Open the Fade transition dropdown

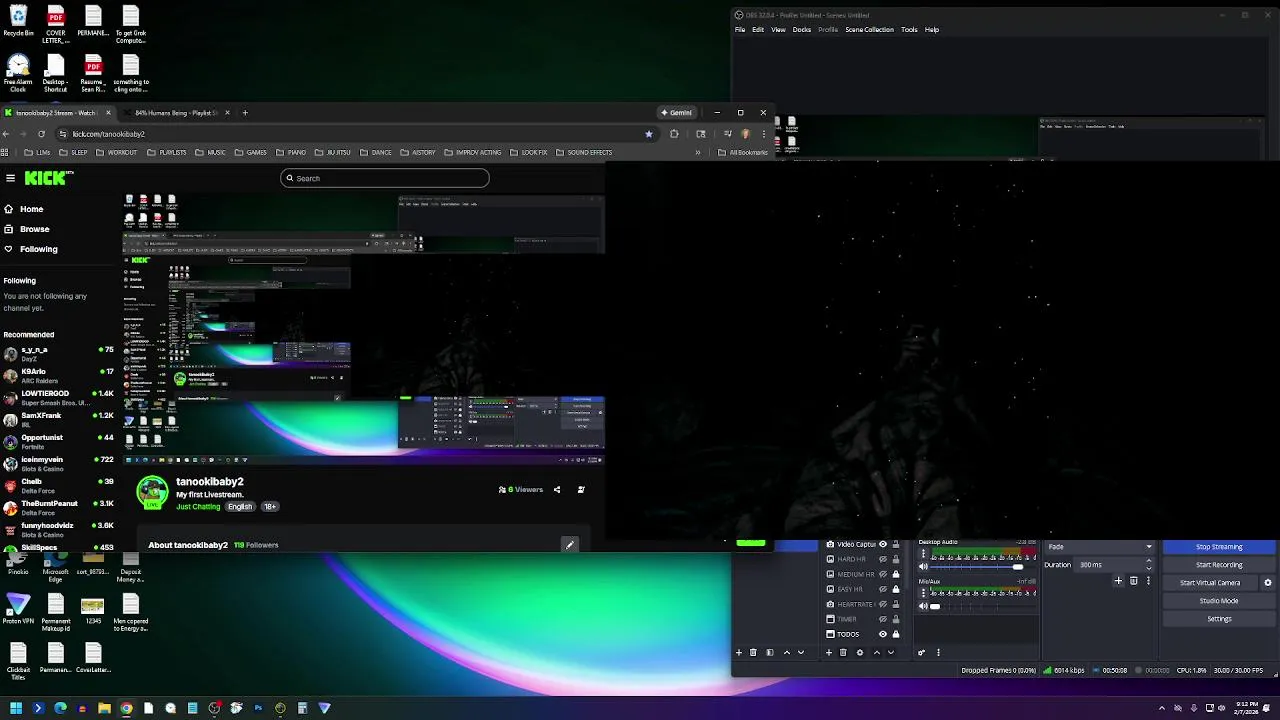click(1100, 547)
